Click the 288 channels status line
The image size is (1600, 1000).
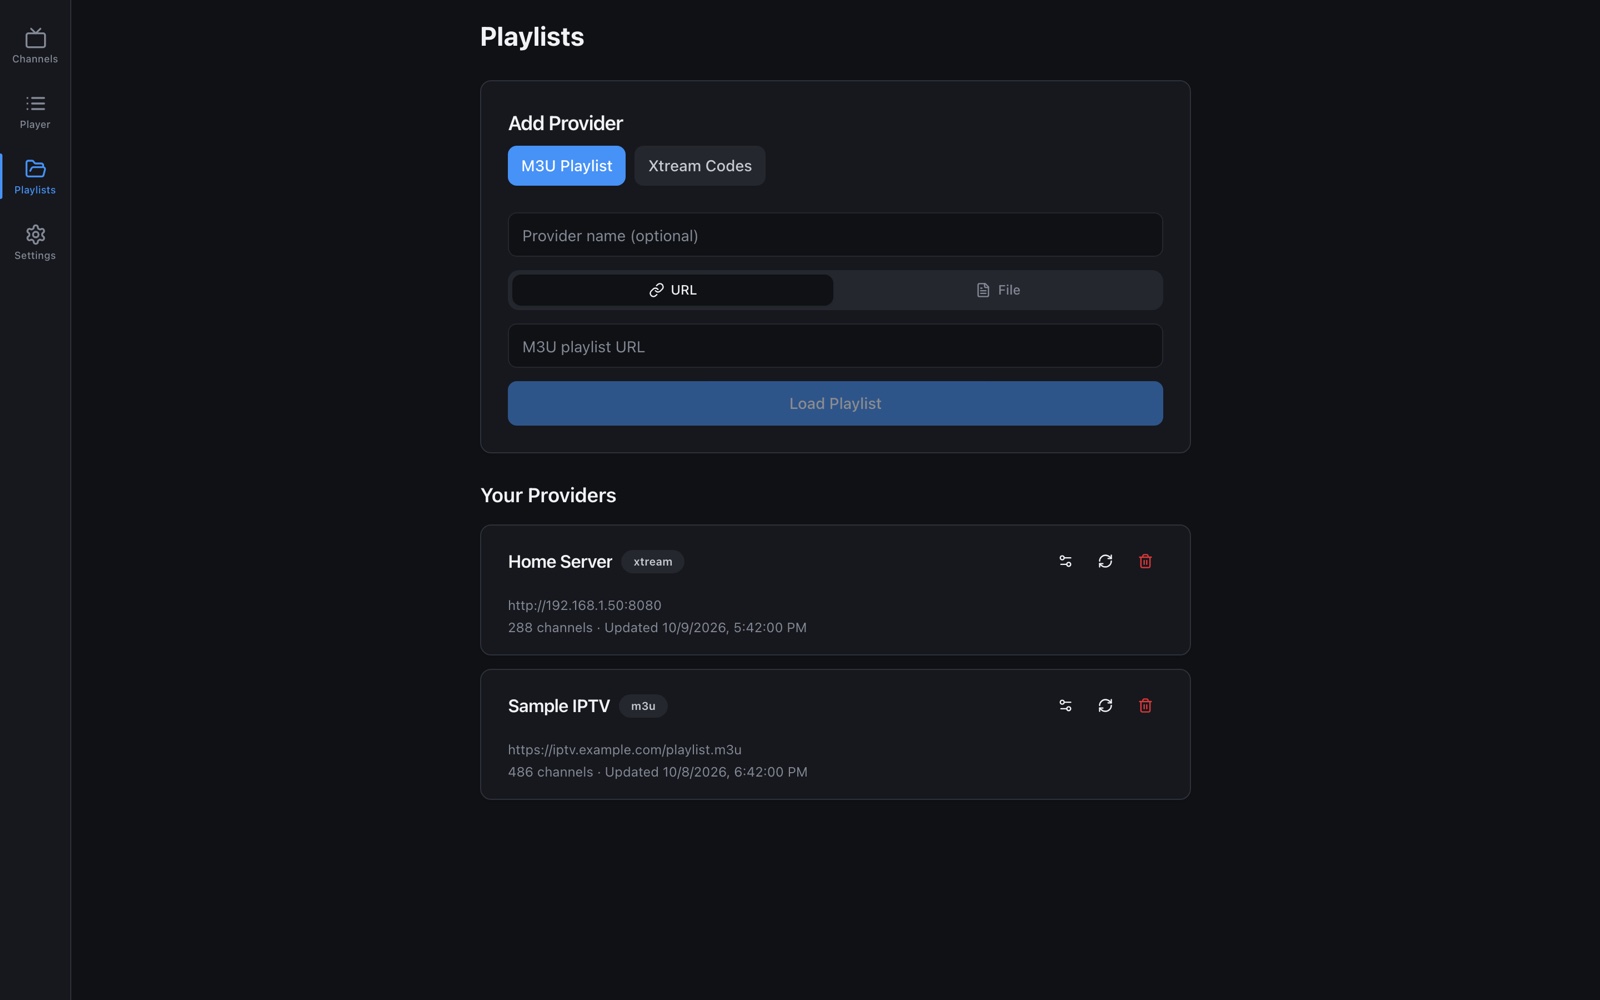click(x=657, y=628)
